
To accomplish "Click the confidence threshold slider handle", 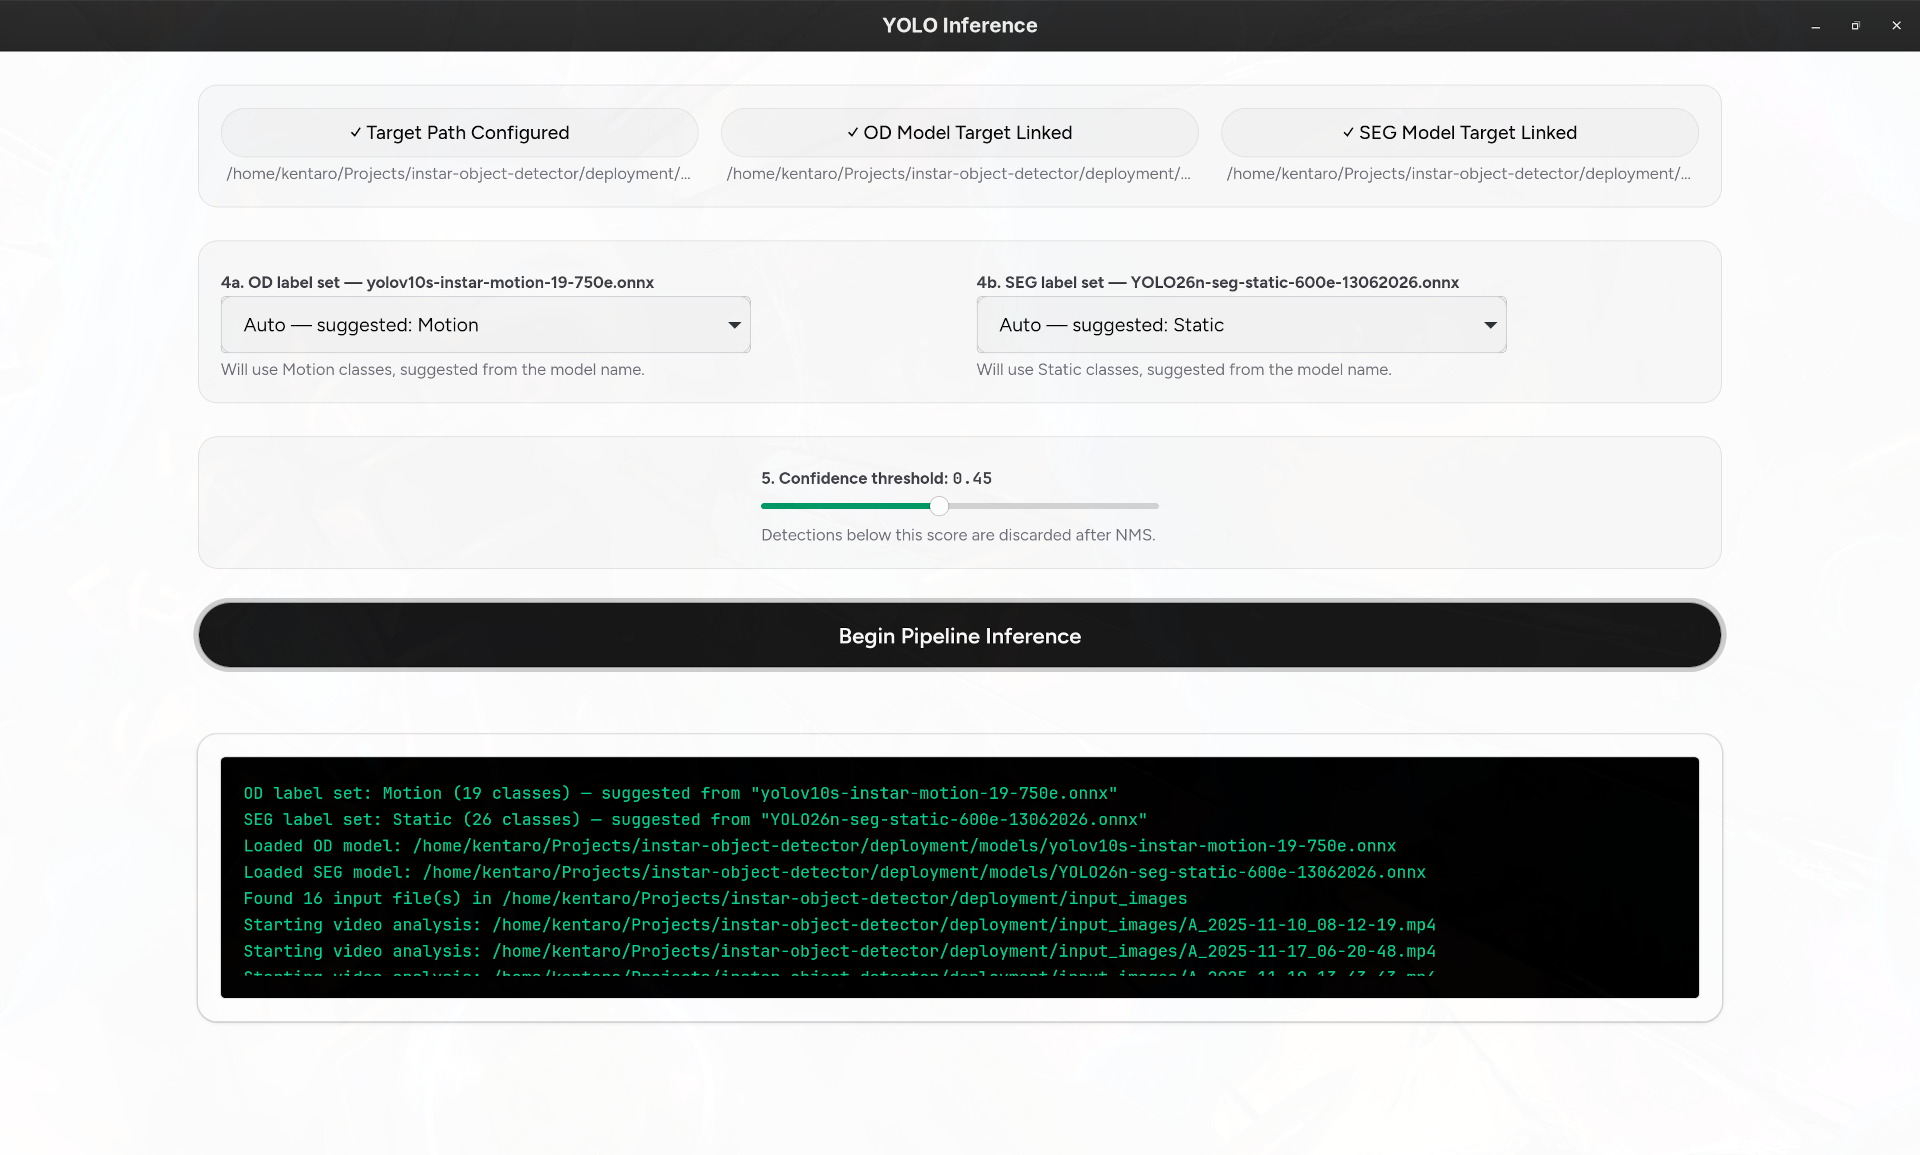I will (x=939, y=506).
